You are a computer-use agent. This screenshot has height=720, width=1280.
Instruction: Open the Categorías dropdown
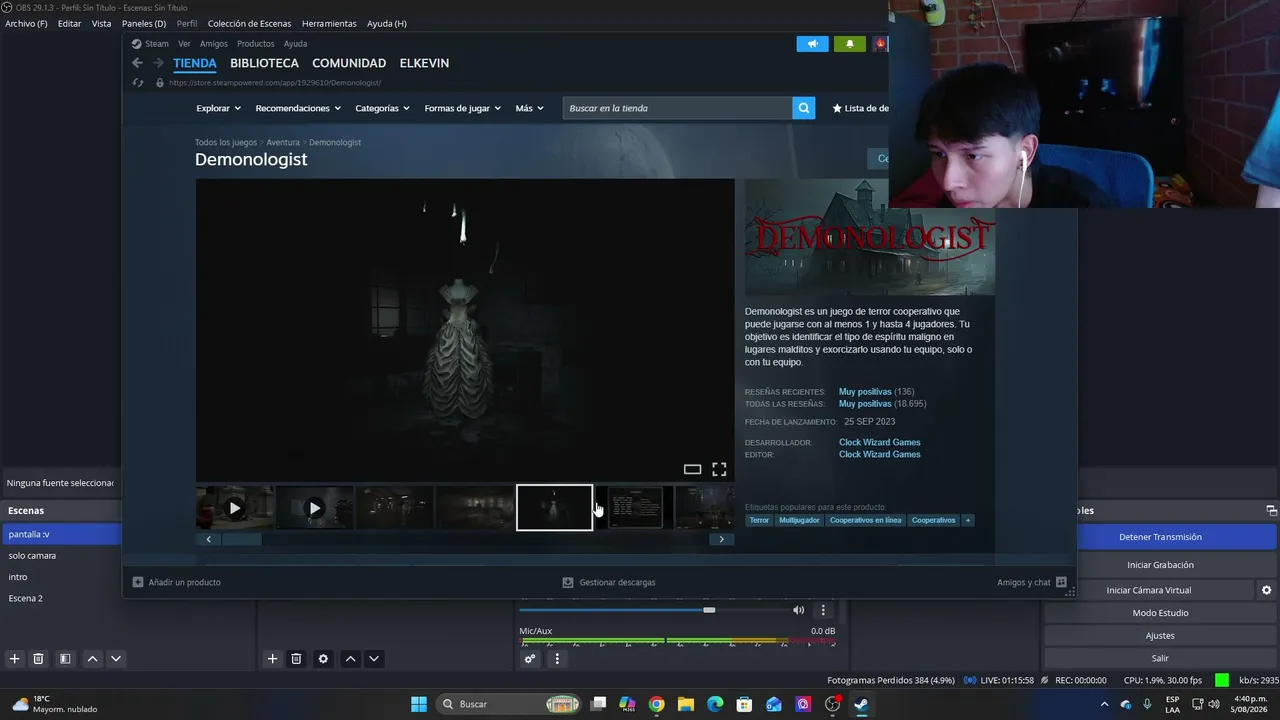tap(383, 108)
